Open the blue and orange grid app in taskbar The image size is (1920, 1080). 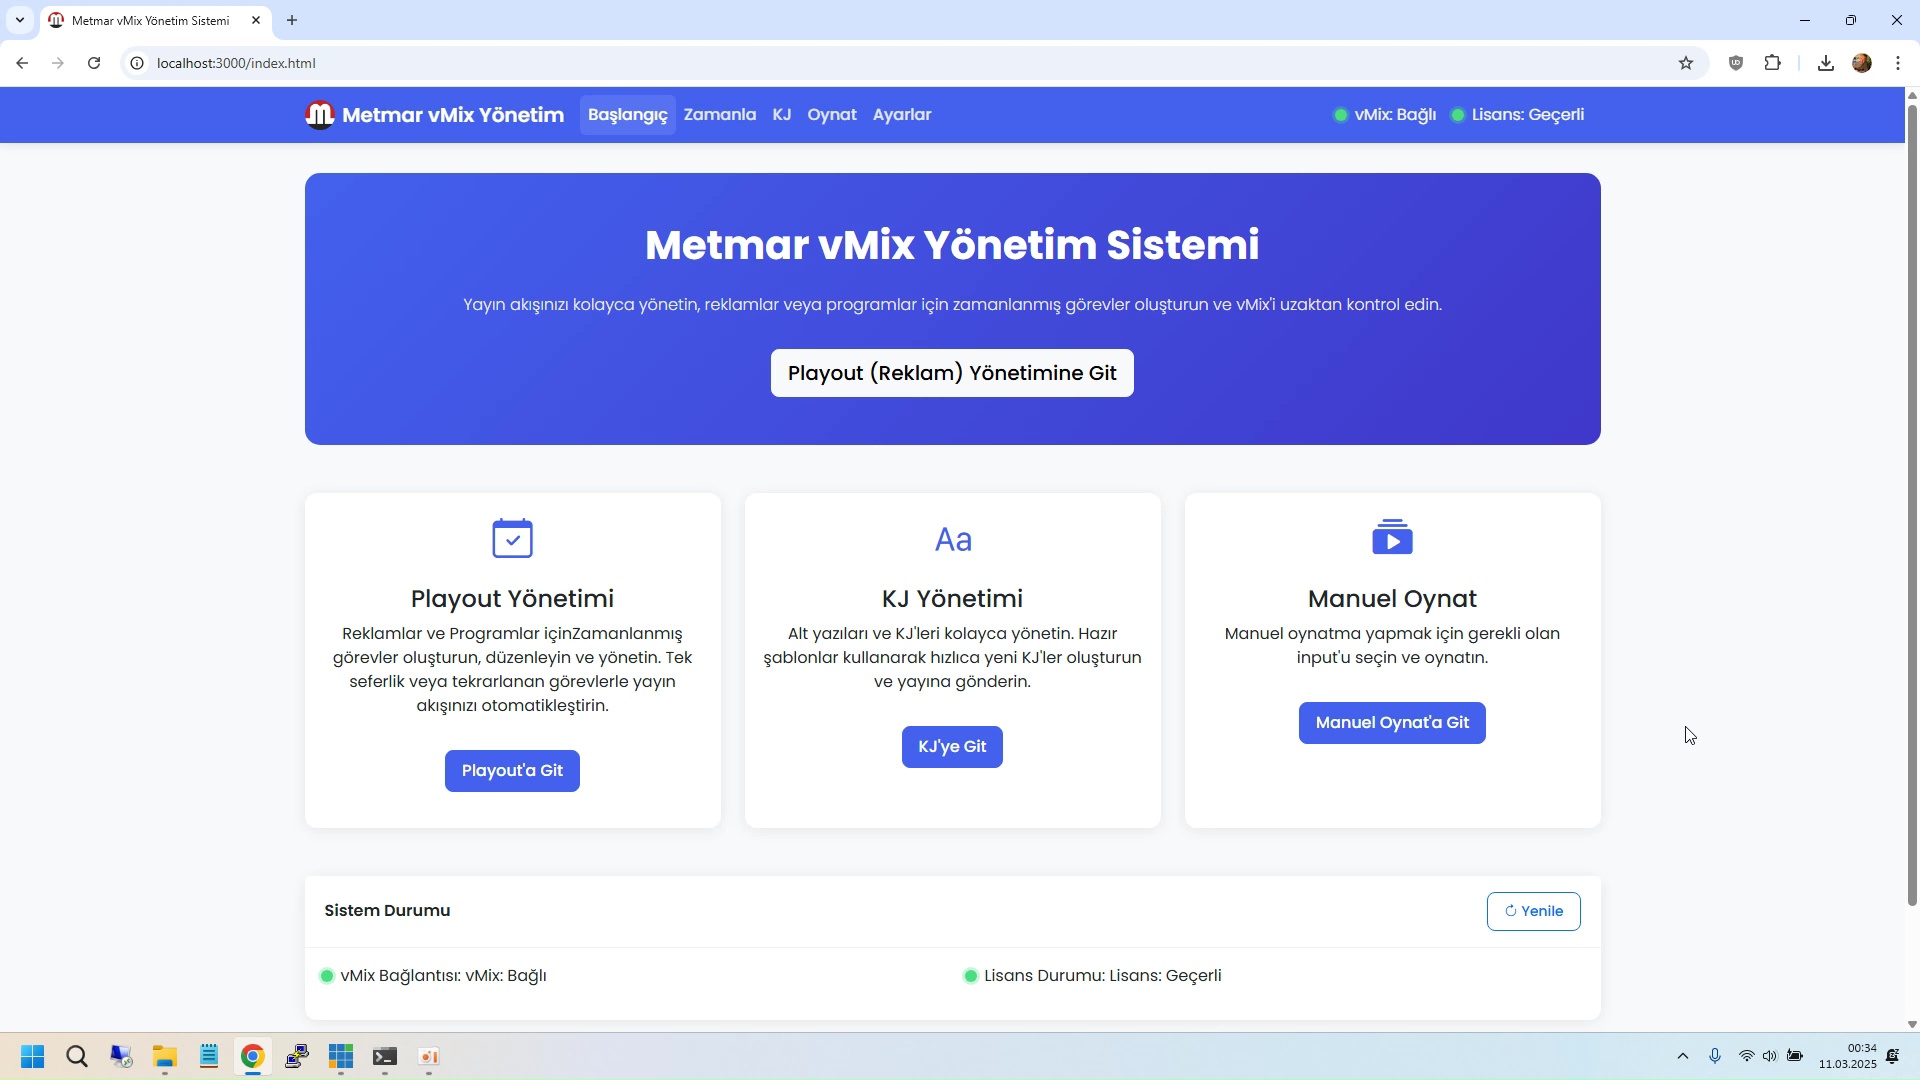point(341,1057)
